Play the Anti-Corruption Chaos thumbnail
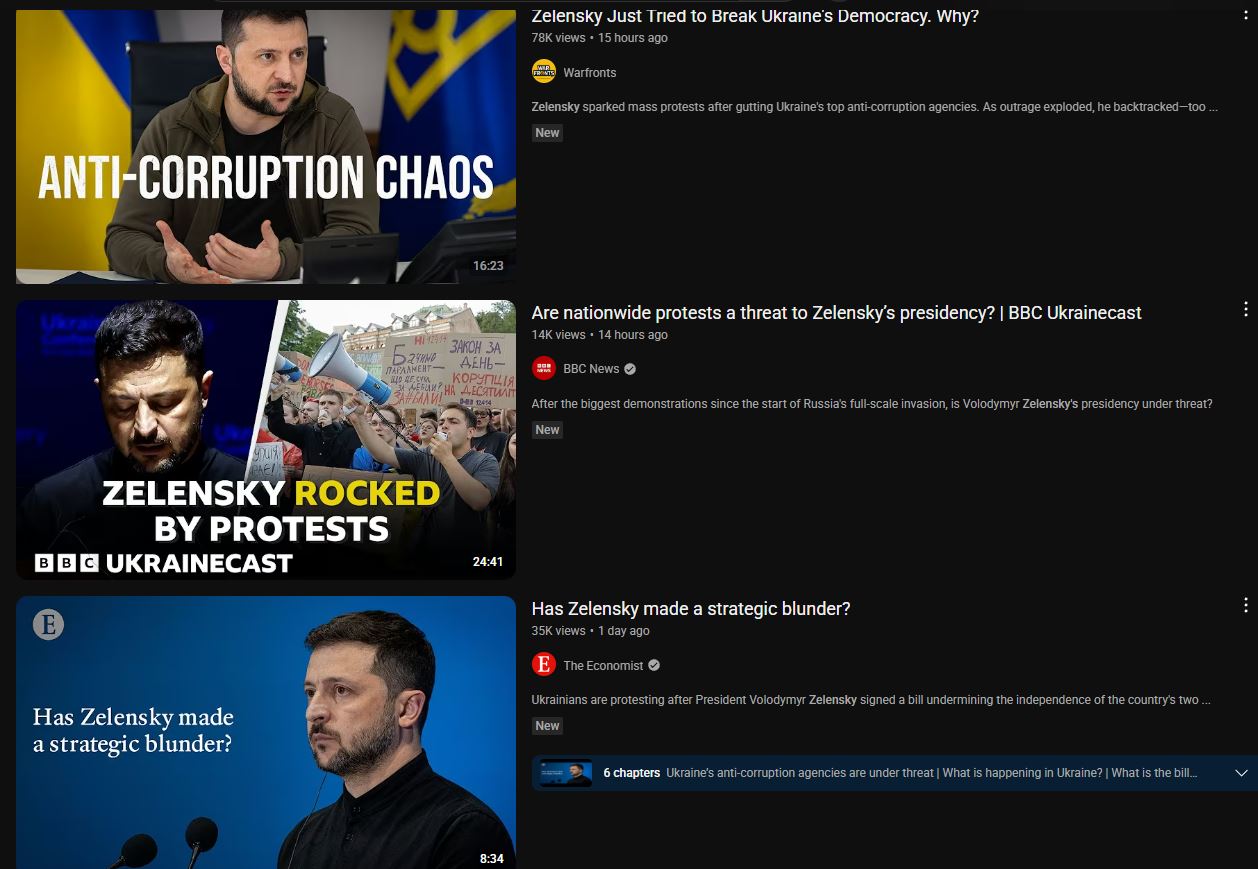 click(266, 145)
